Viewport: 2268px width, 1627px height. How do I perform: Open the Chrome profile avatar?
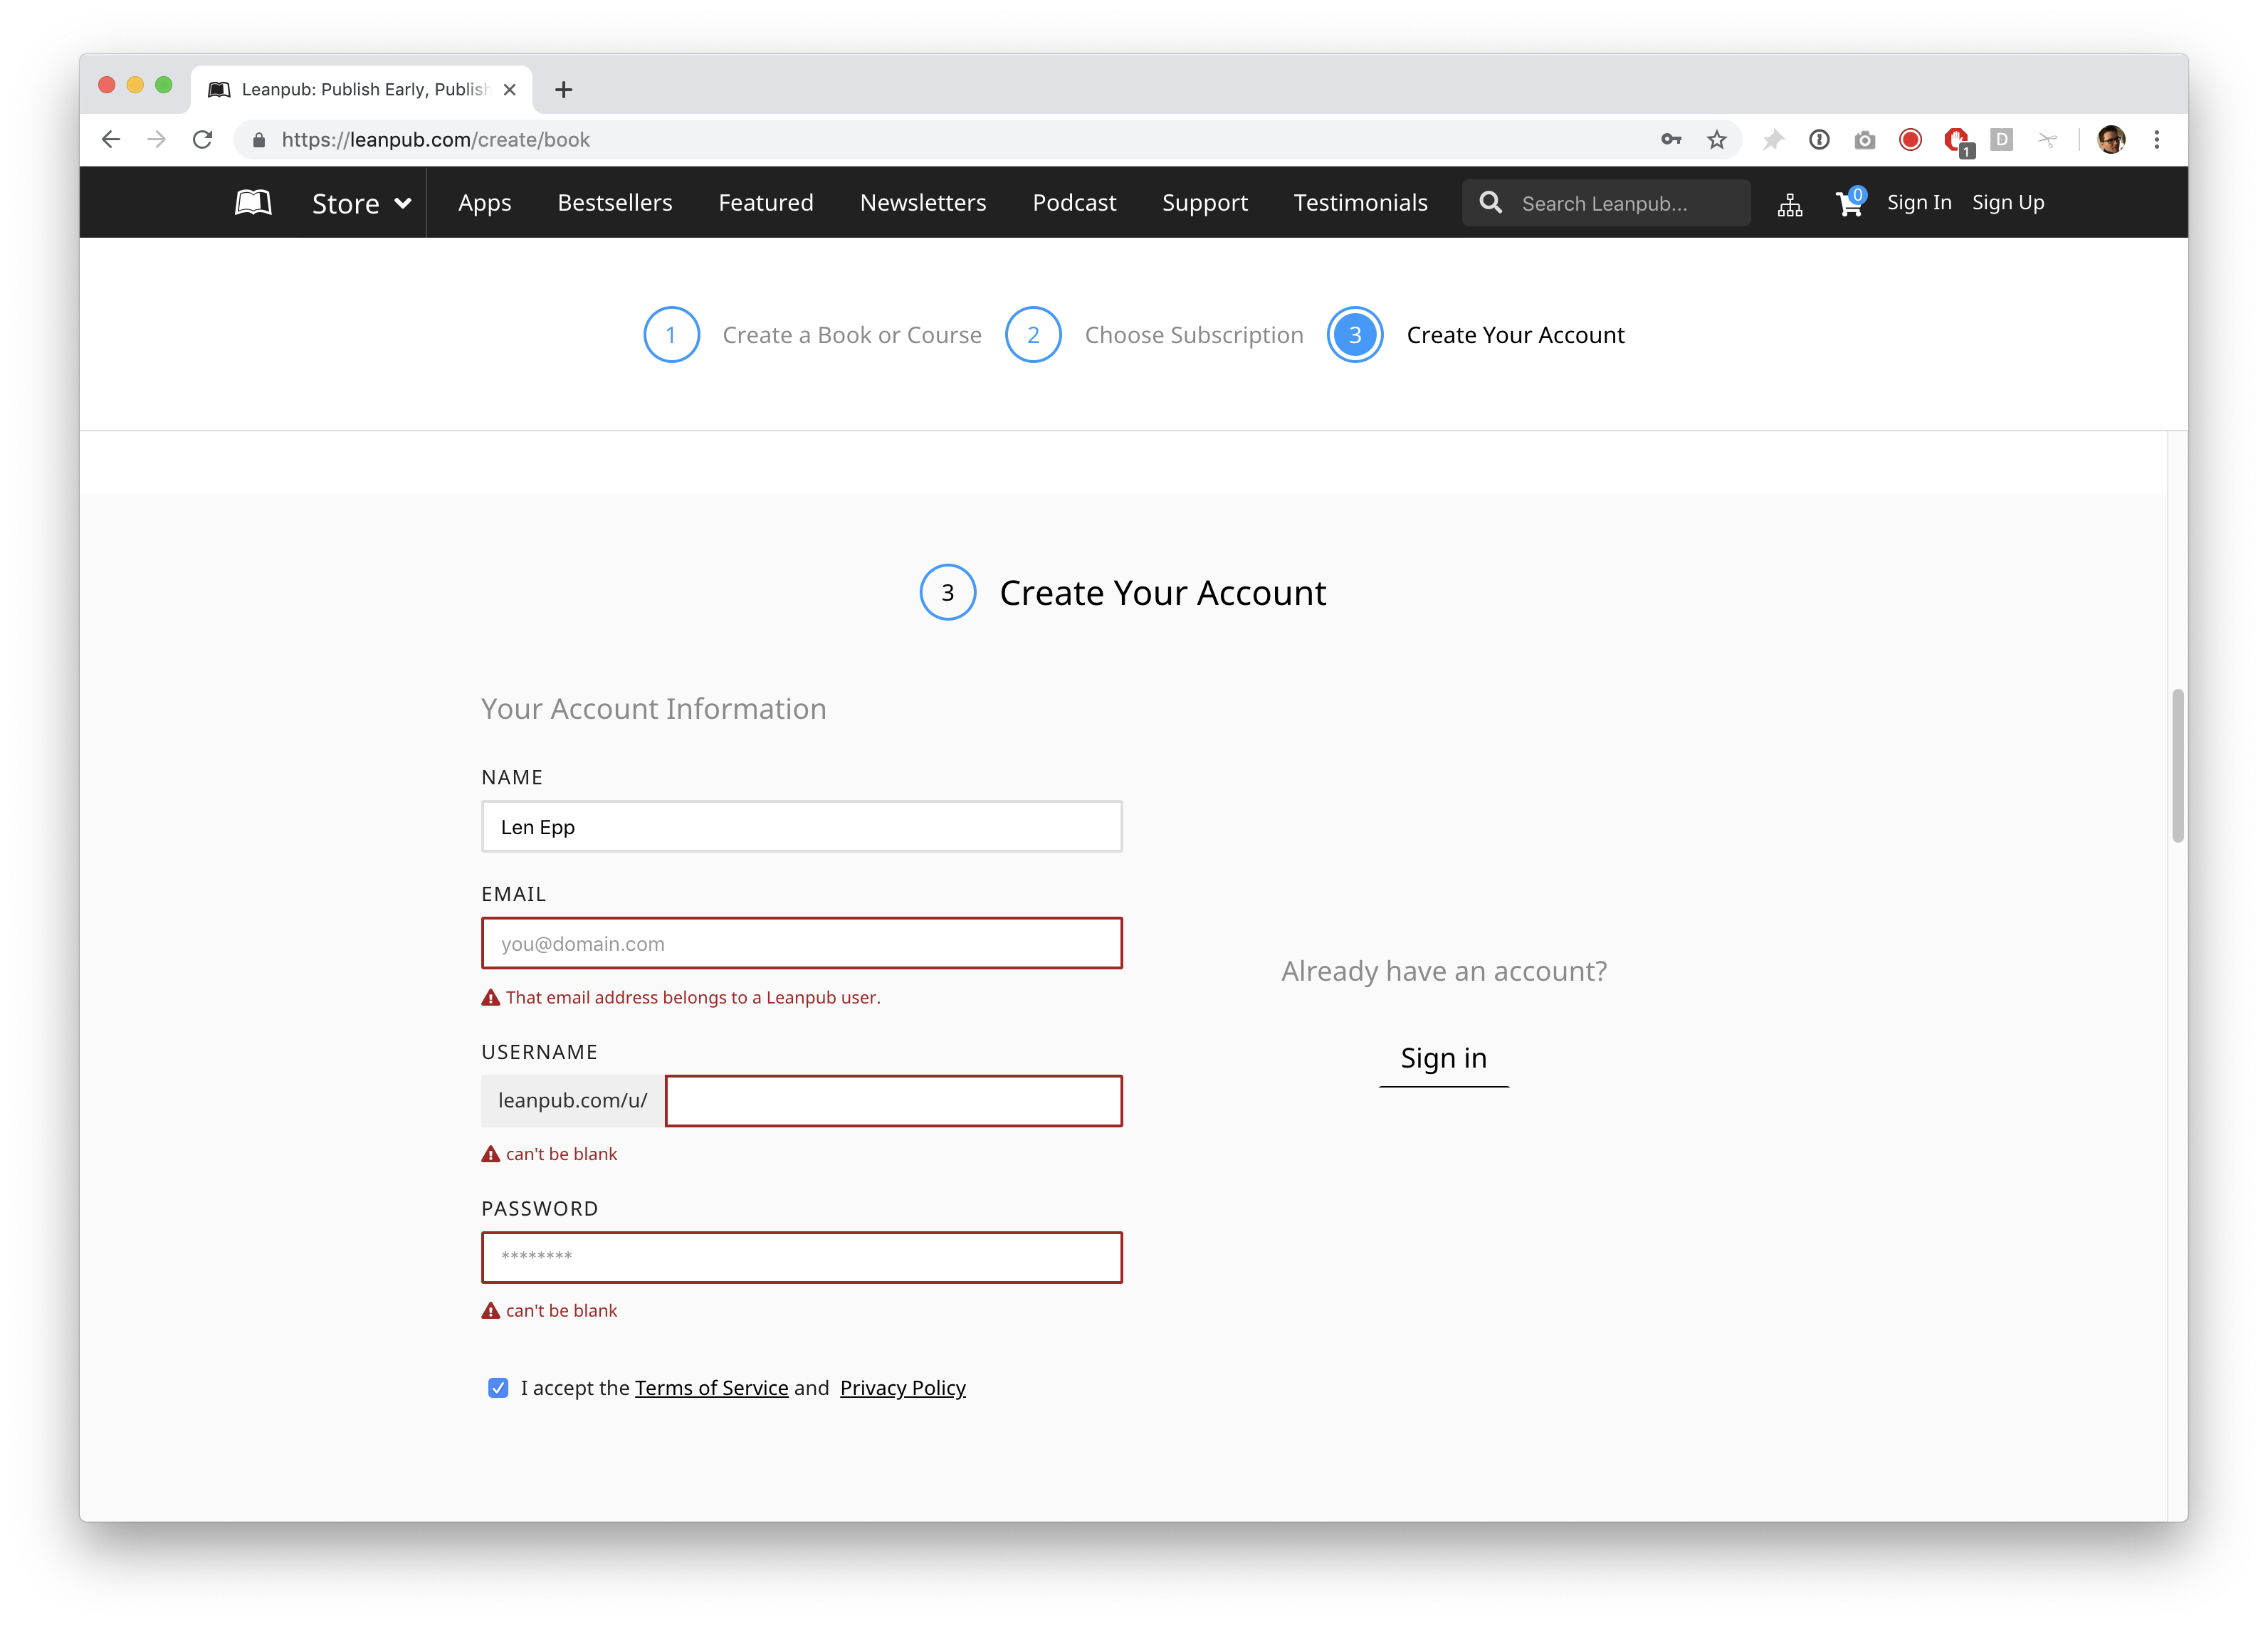coord(2111,139)
